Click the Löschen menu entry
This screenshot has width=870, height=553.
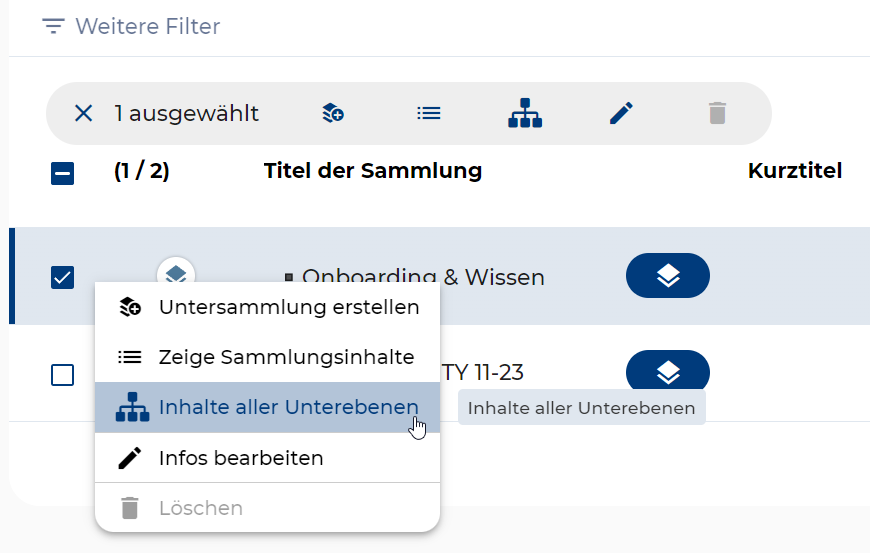[x=200, y=508]
